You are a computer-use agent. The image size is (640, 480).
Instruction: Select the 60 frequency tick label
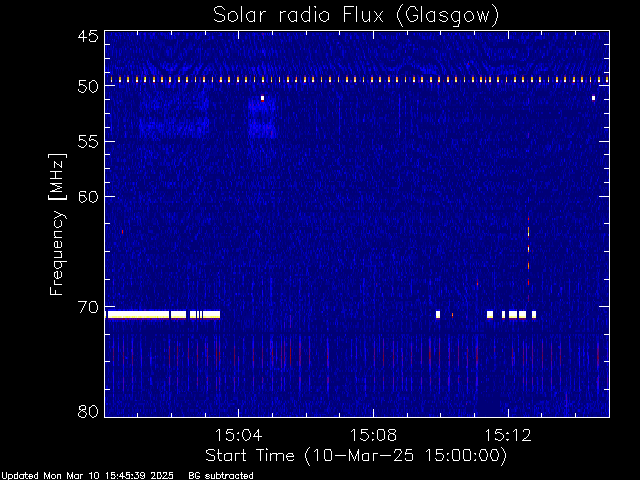(88, 196)
